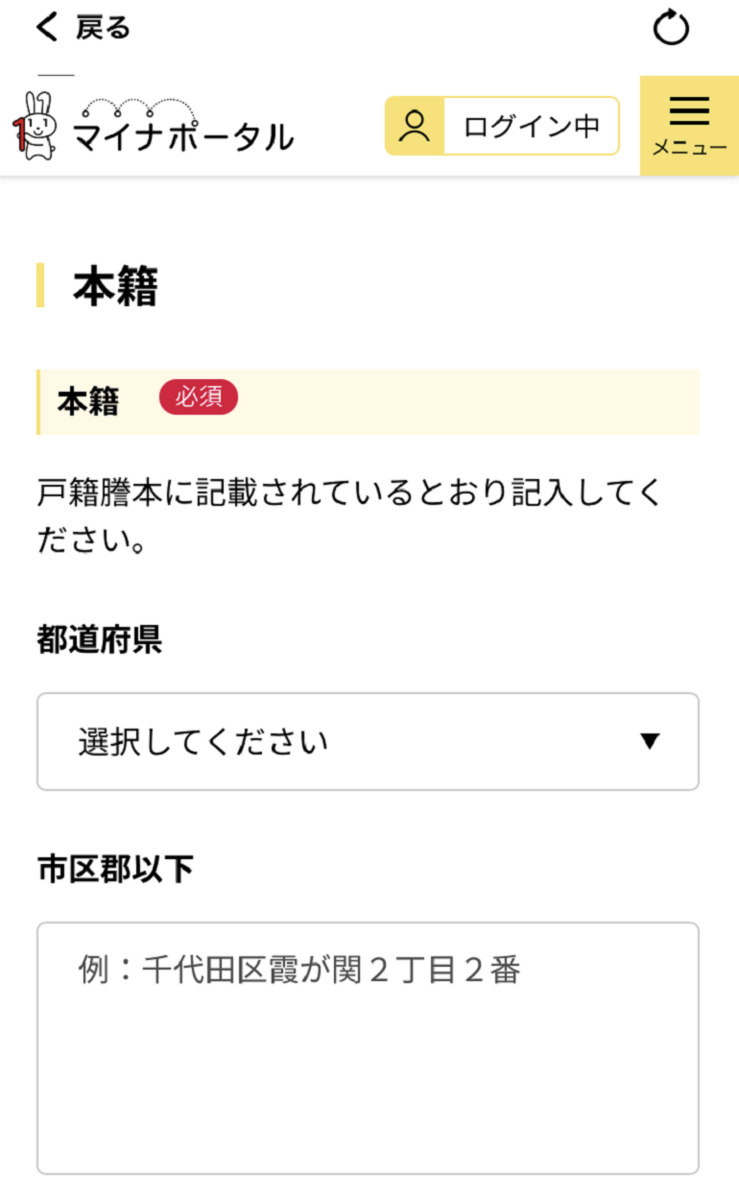The width and height of the screenshot is (739, 1200).
Task: Click the dropdown's black triangle arrow
Action: coord(650,741)
